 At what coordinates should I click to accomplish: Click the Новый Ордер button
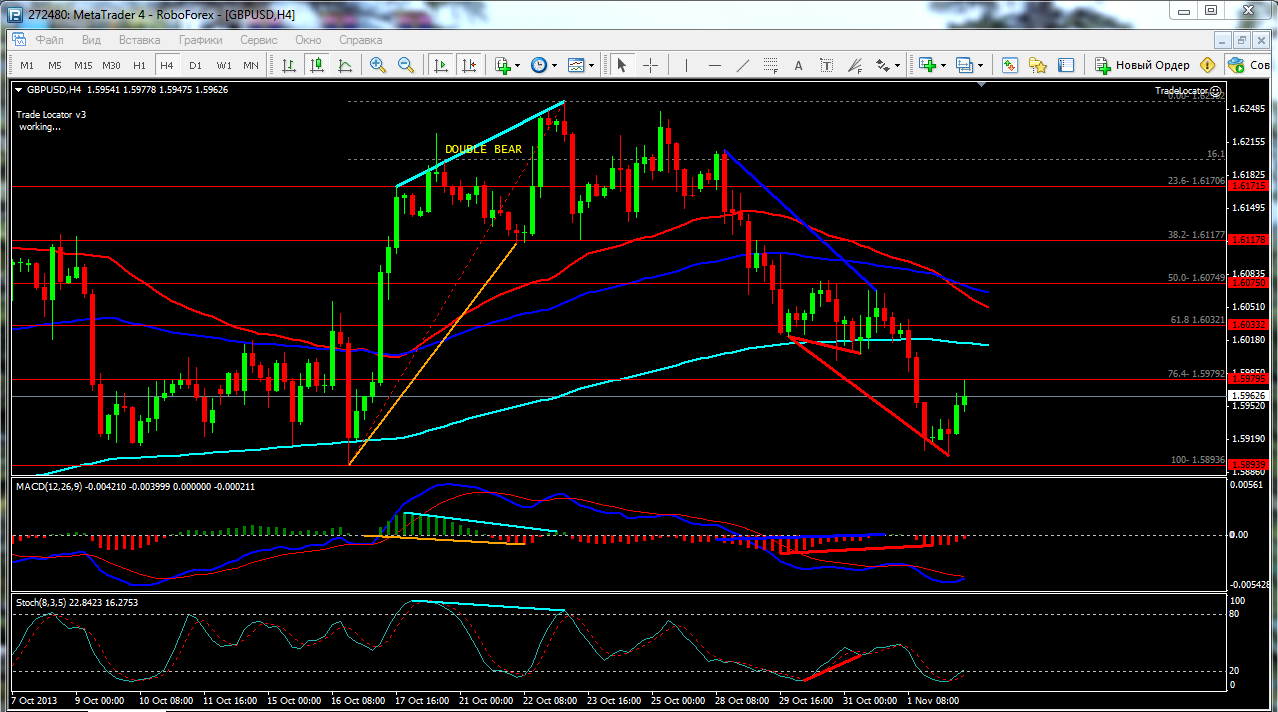[x=1143, y=65]
